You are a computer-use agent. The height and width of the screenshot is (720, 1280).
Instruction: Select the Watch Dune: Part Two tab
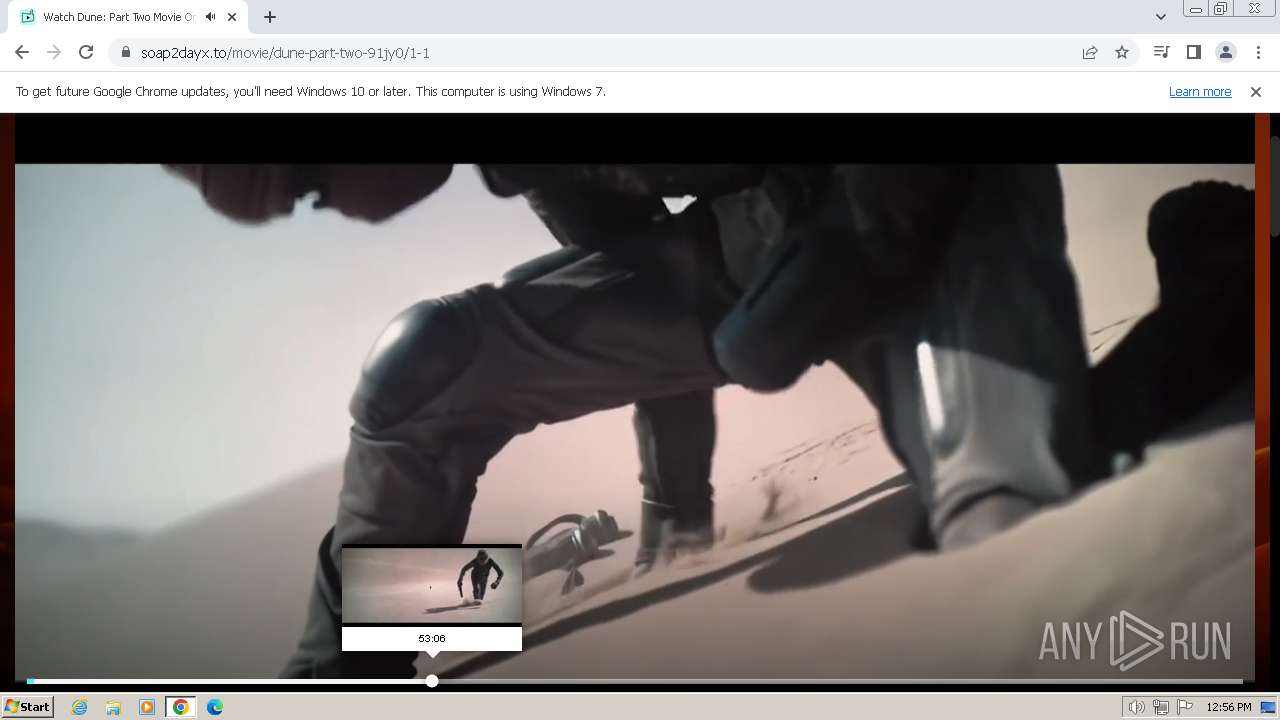[x=118, y=17]
